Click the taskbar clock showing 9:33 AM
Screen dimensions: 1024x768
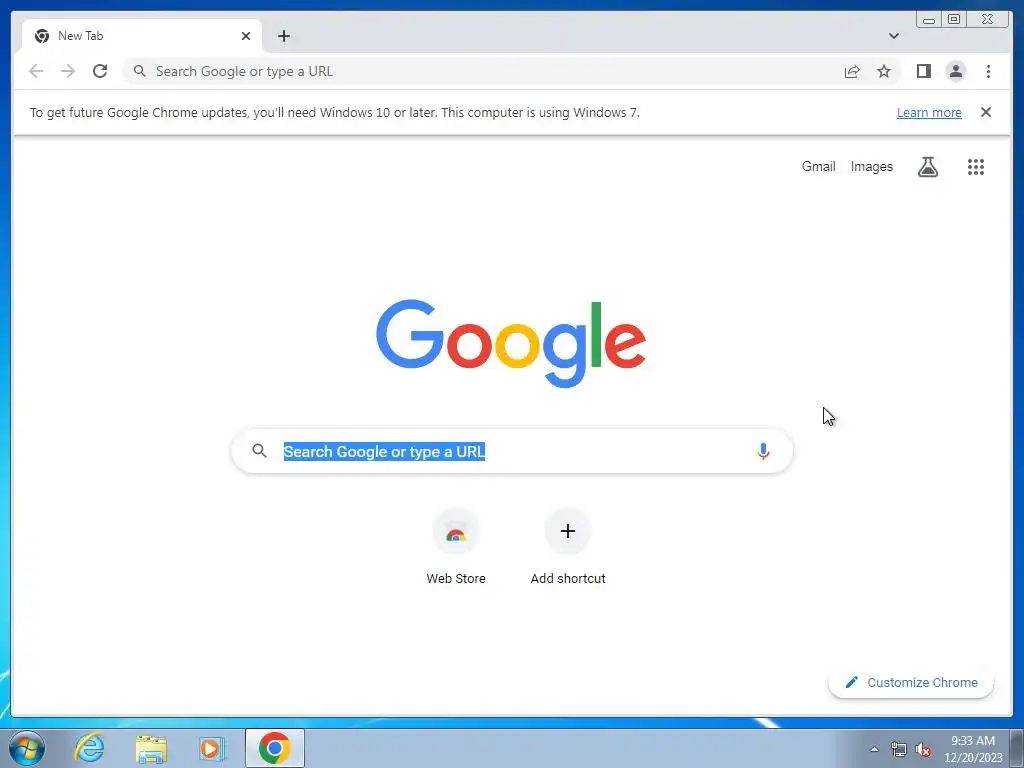click(973, 749)
